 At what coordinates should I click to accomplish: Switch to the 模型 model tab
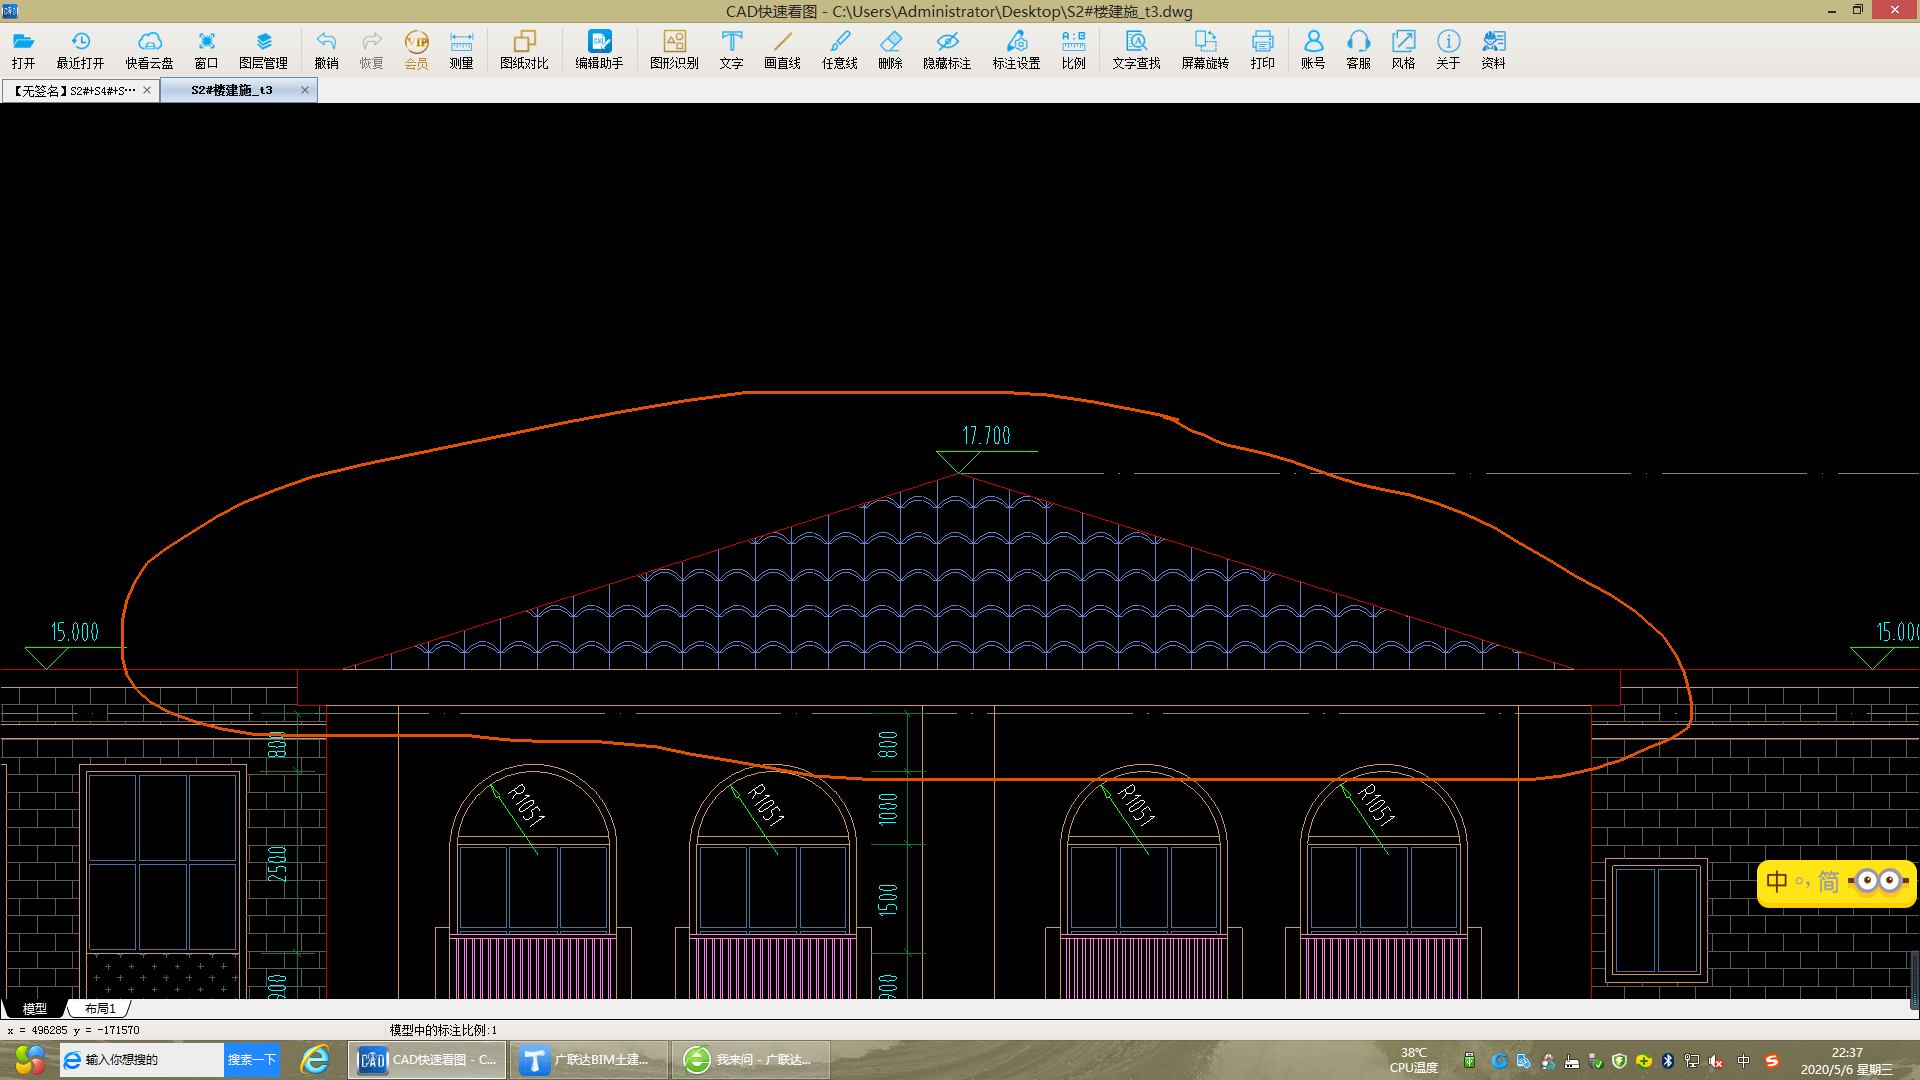coord(34,1009)
